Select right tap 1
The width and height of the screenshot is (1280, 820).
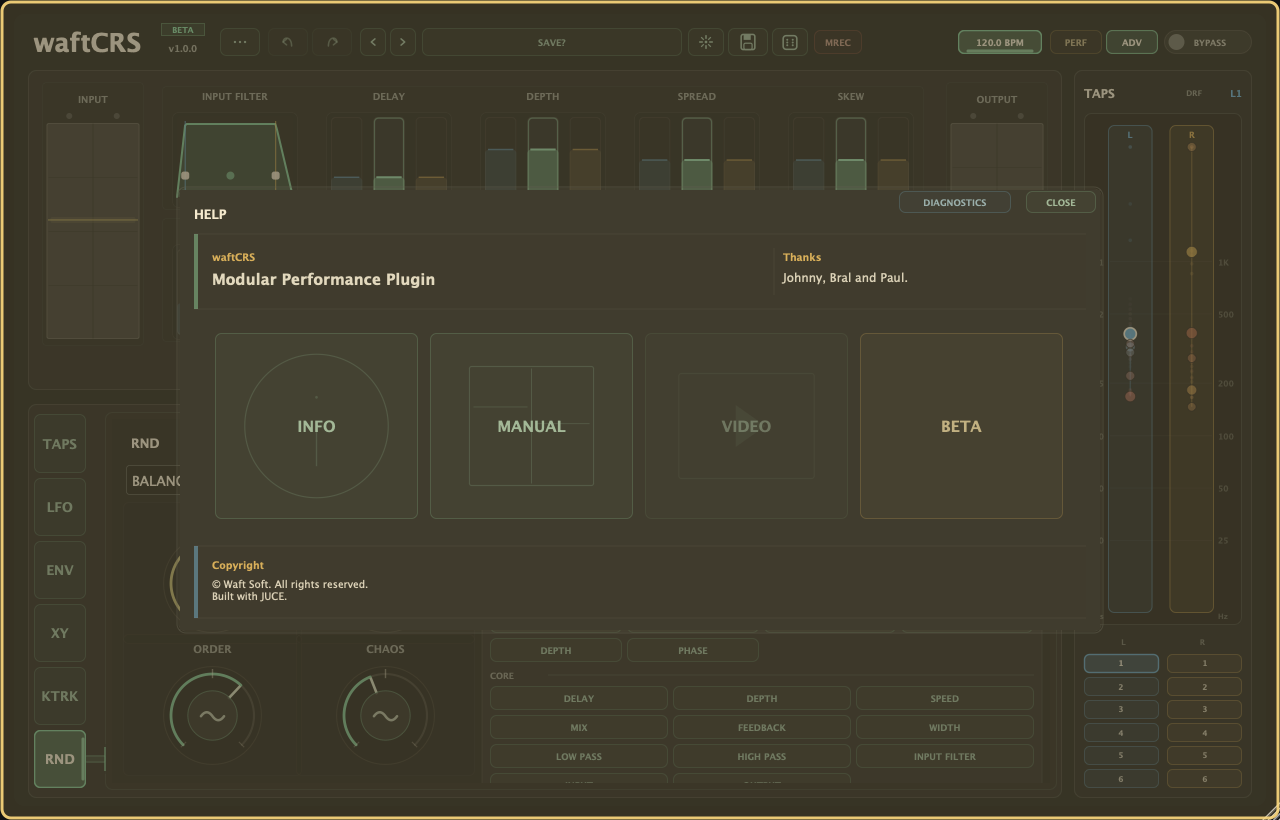(x=1204, y=663)
